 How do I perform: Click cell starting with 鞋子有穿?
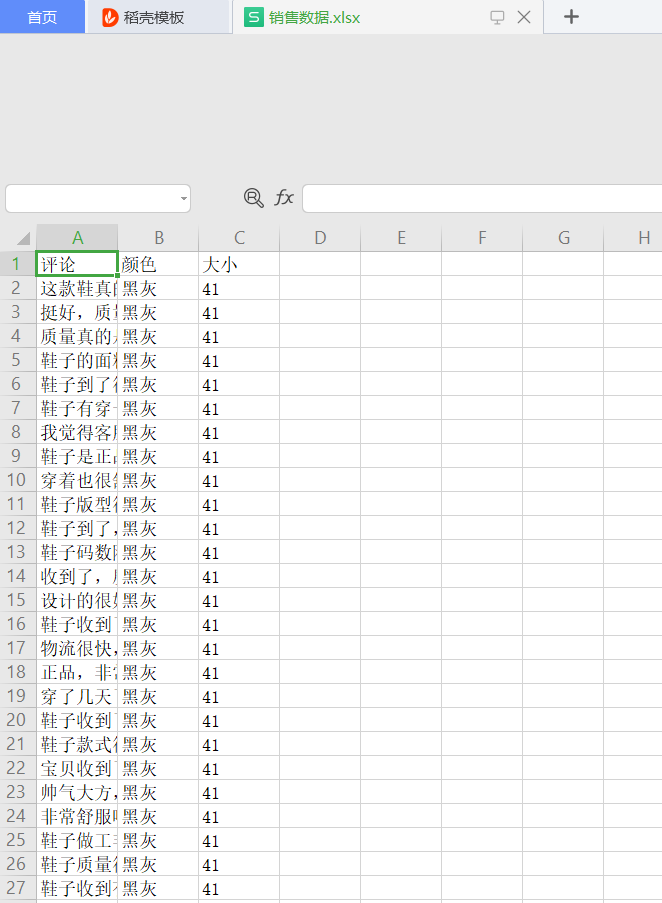[77, 408]
